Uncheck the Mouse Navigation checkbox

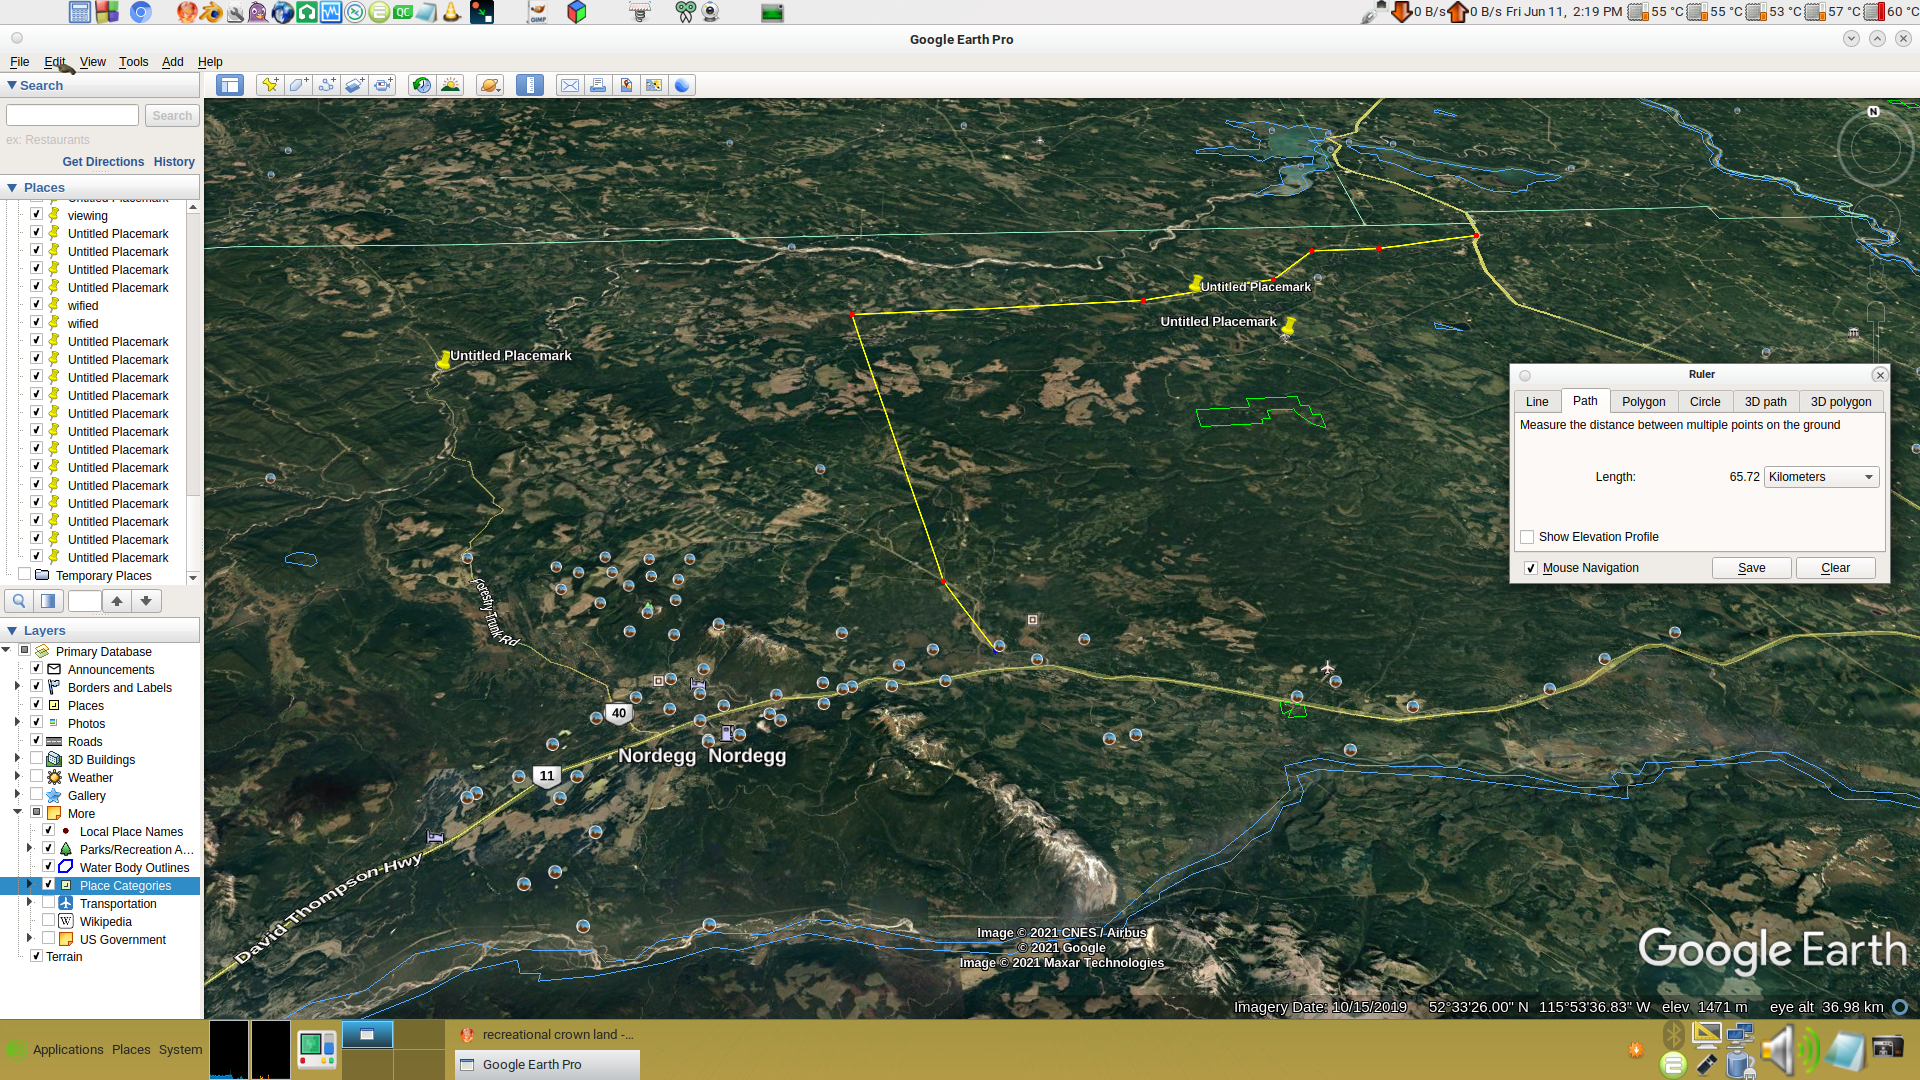(x=1530, y=568)
